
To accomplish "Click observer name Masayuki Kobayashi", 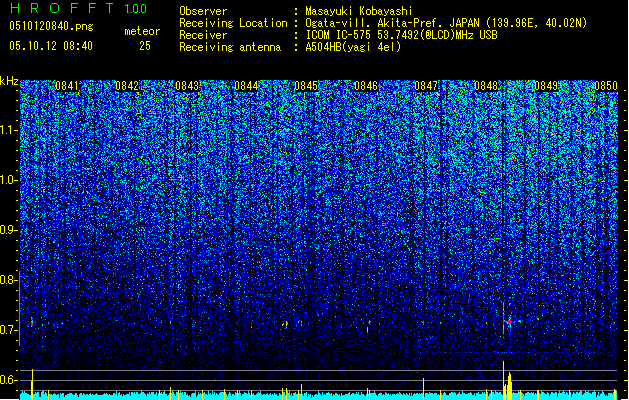I will pyautogui.click(x=359, y=11).
